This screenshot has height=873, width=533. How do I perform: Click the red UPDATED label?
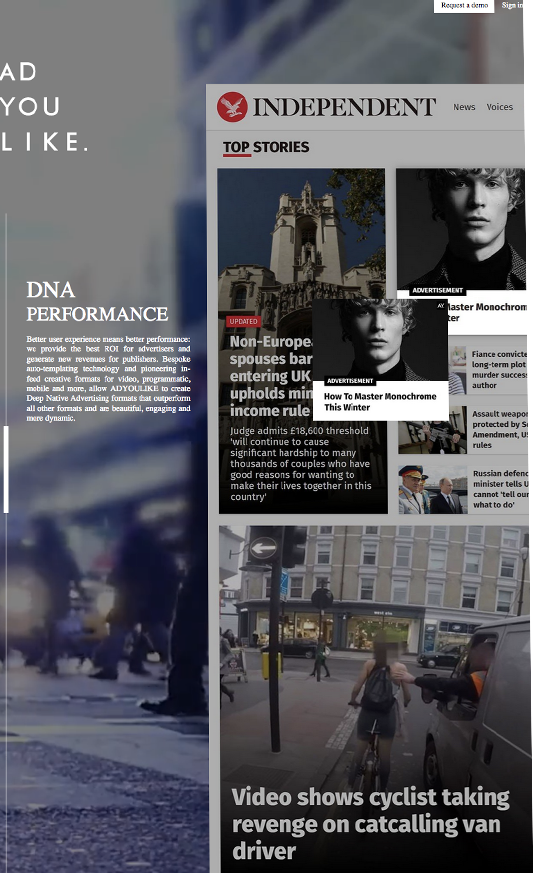click(x=243, y=321)
